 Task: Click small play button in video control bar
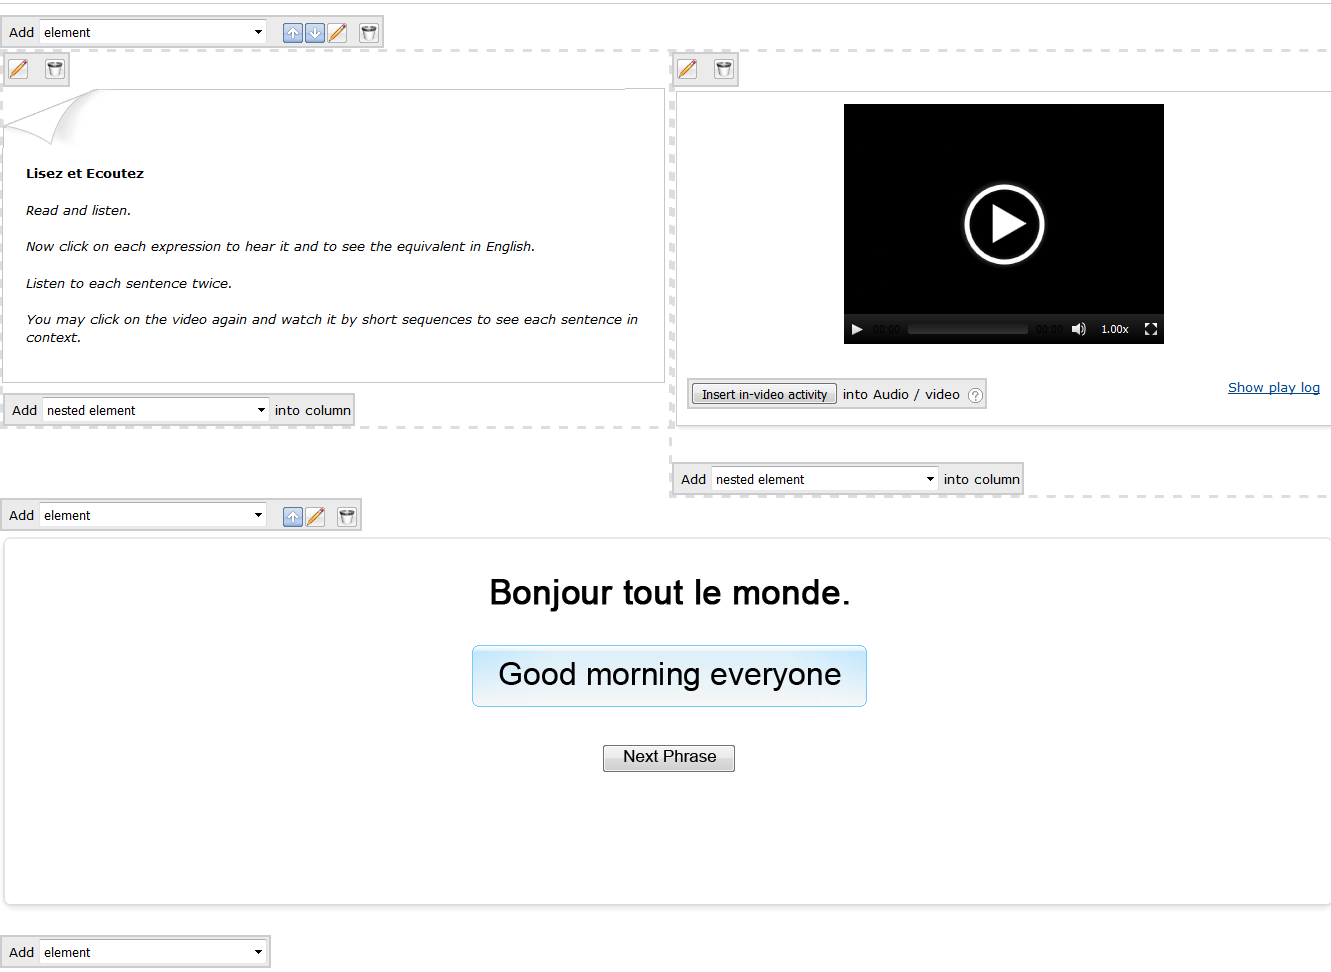[x=857, y=329]
